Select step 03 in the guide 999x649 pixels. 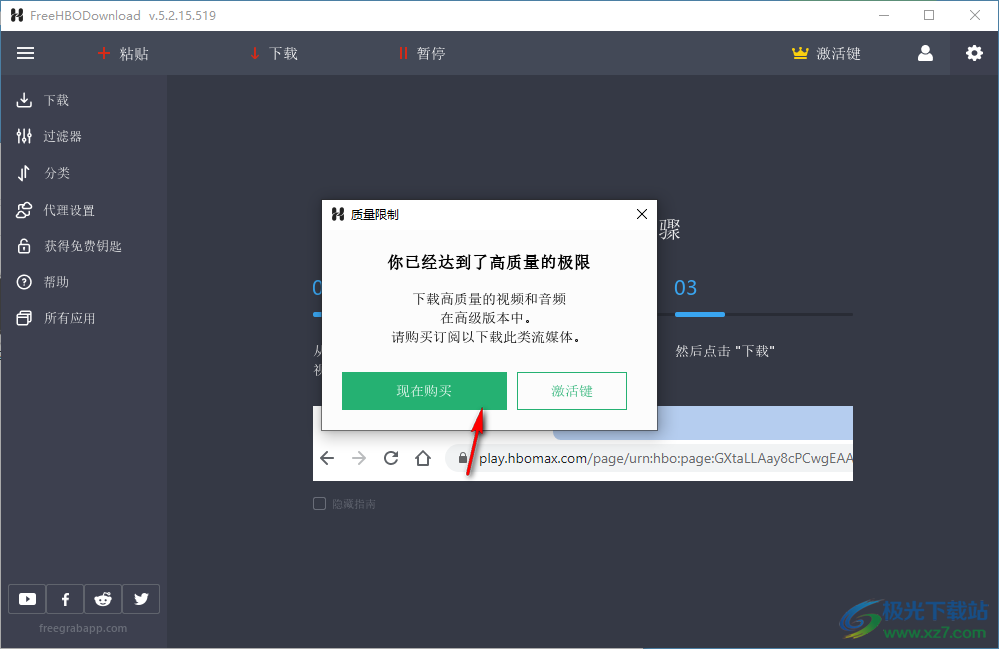tap(686, 288)
